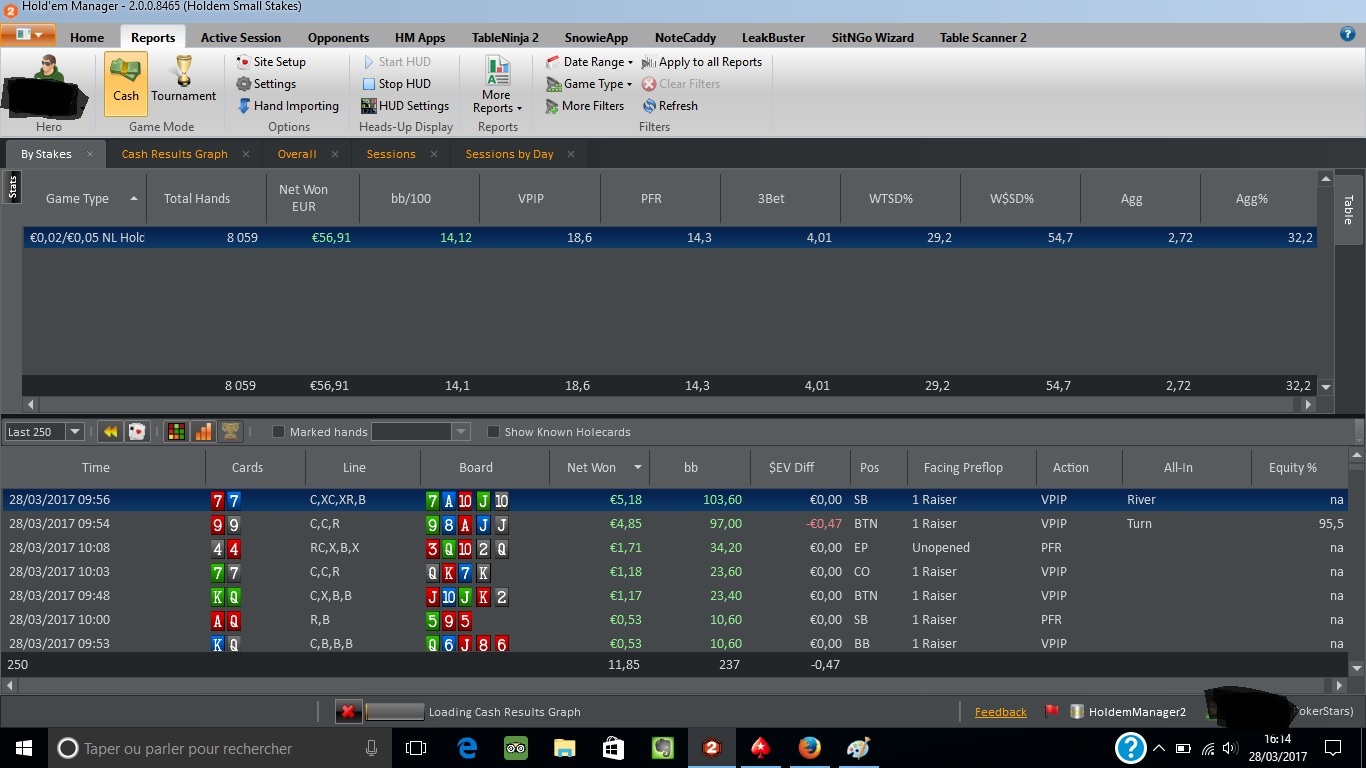Click Refresh in Filters group
This screenshot has height=768, width=1366.
coord(670,106)
